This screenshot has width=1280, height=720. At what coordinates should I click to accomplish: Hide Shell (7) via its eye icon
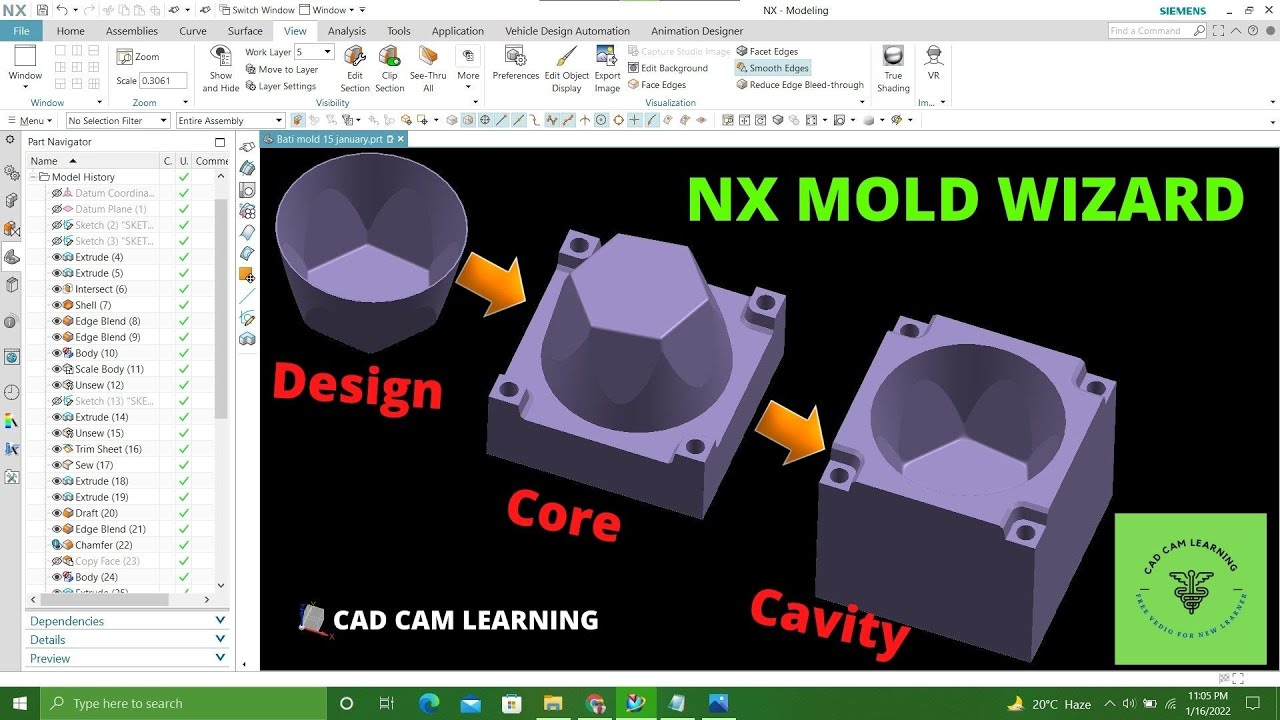[x=56, y=305]
